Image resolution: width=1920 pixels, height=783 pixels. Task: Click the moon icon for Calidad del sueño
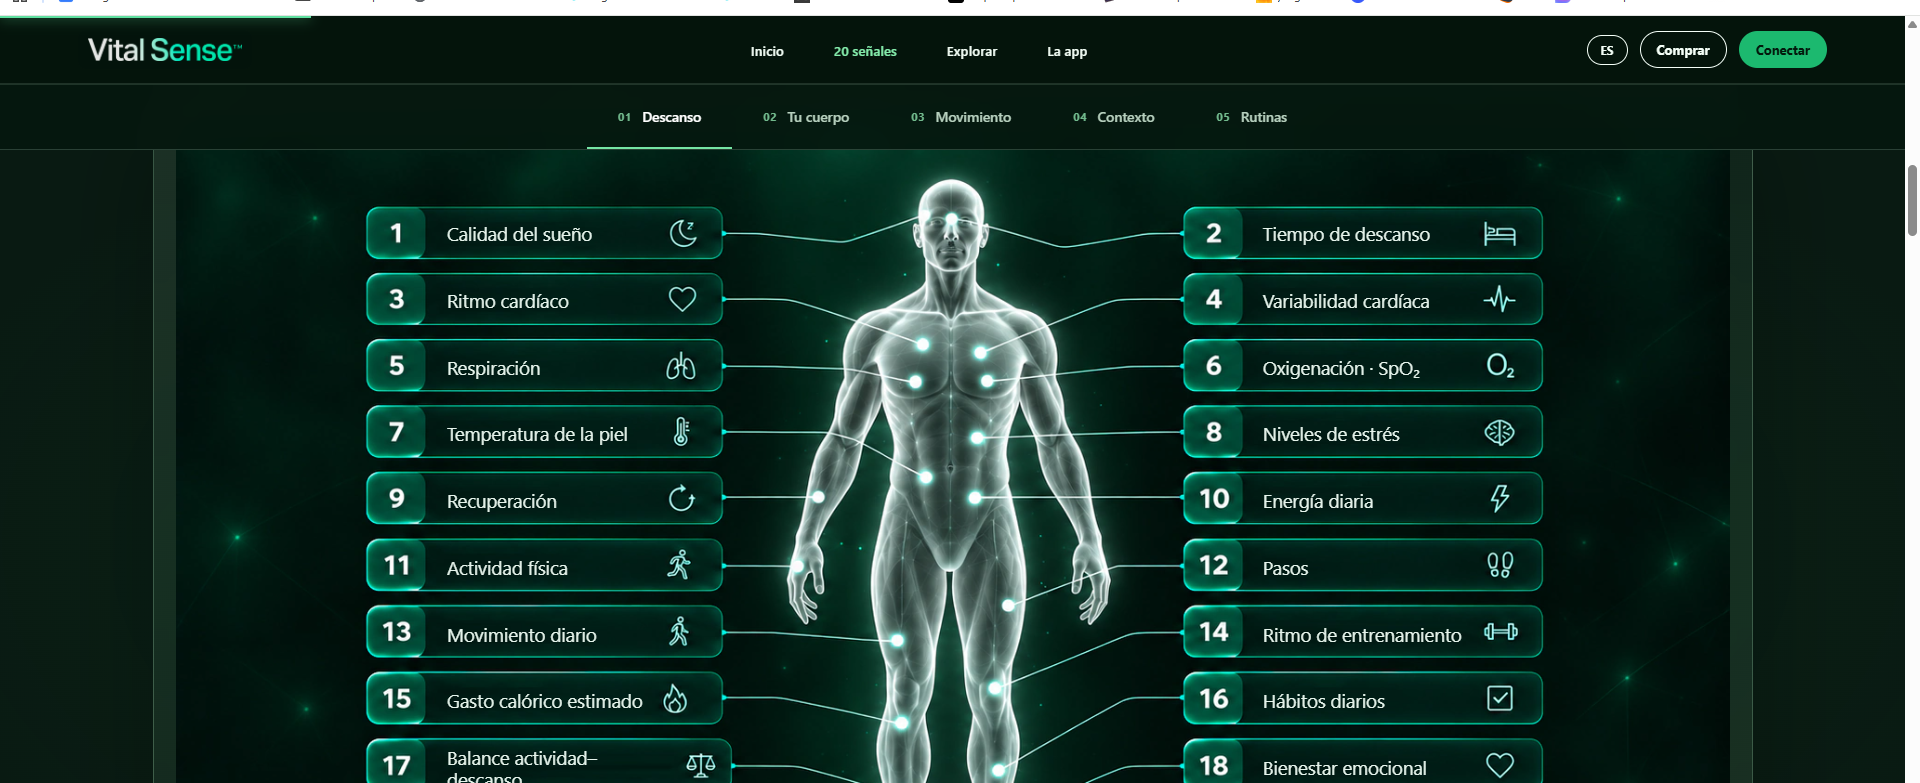(683, 233)
